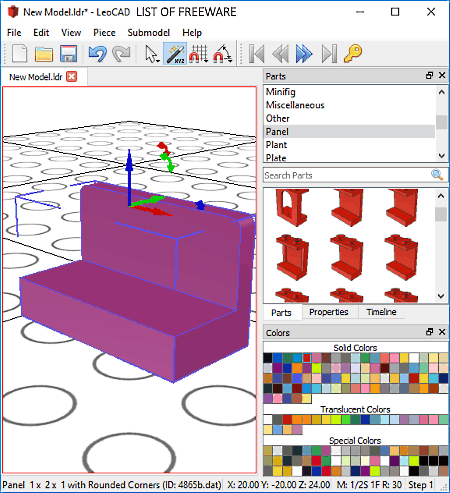Open the Edit menu
Screen dimensions: 450x493
pos(41,33)
